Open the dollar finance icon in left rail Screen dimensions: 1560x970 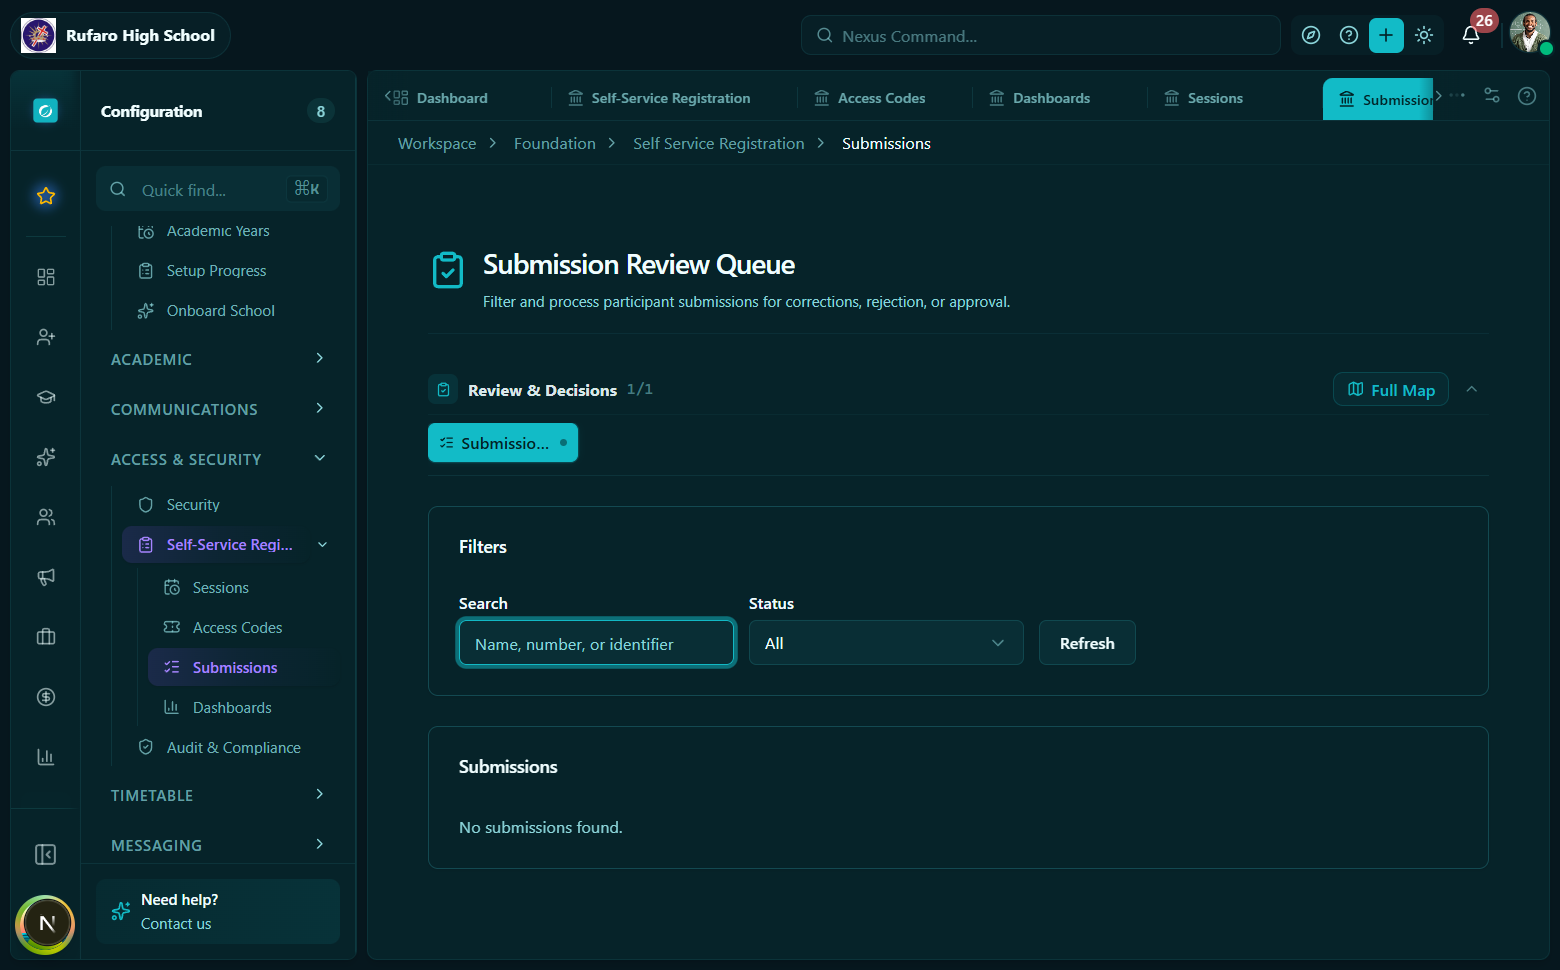[x=46, y=697]
